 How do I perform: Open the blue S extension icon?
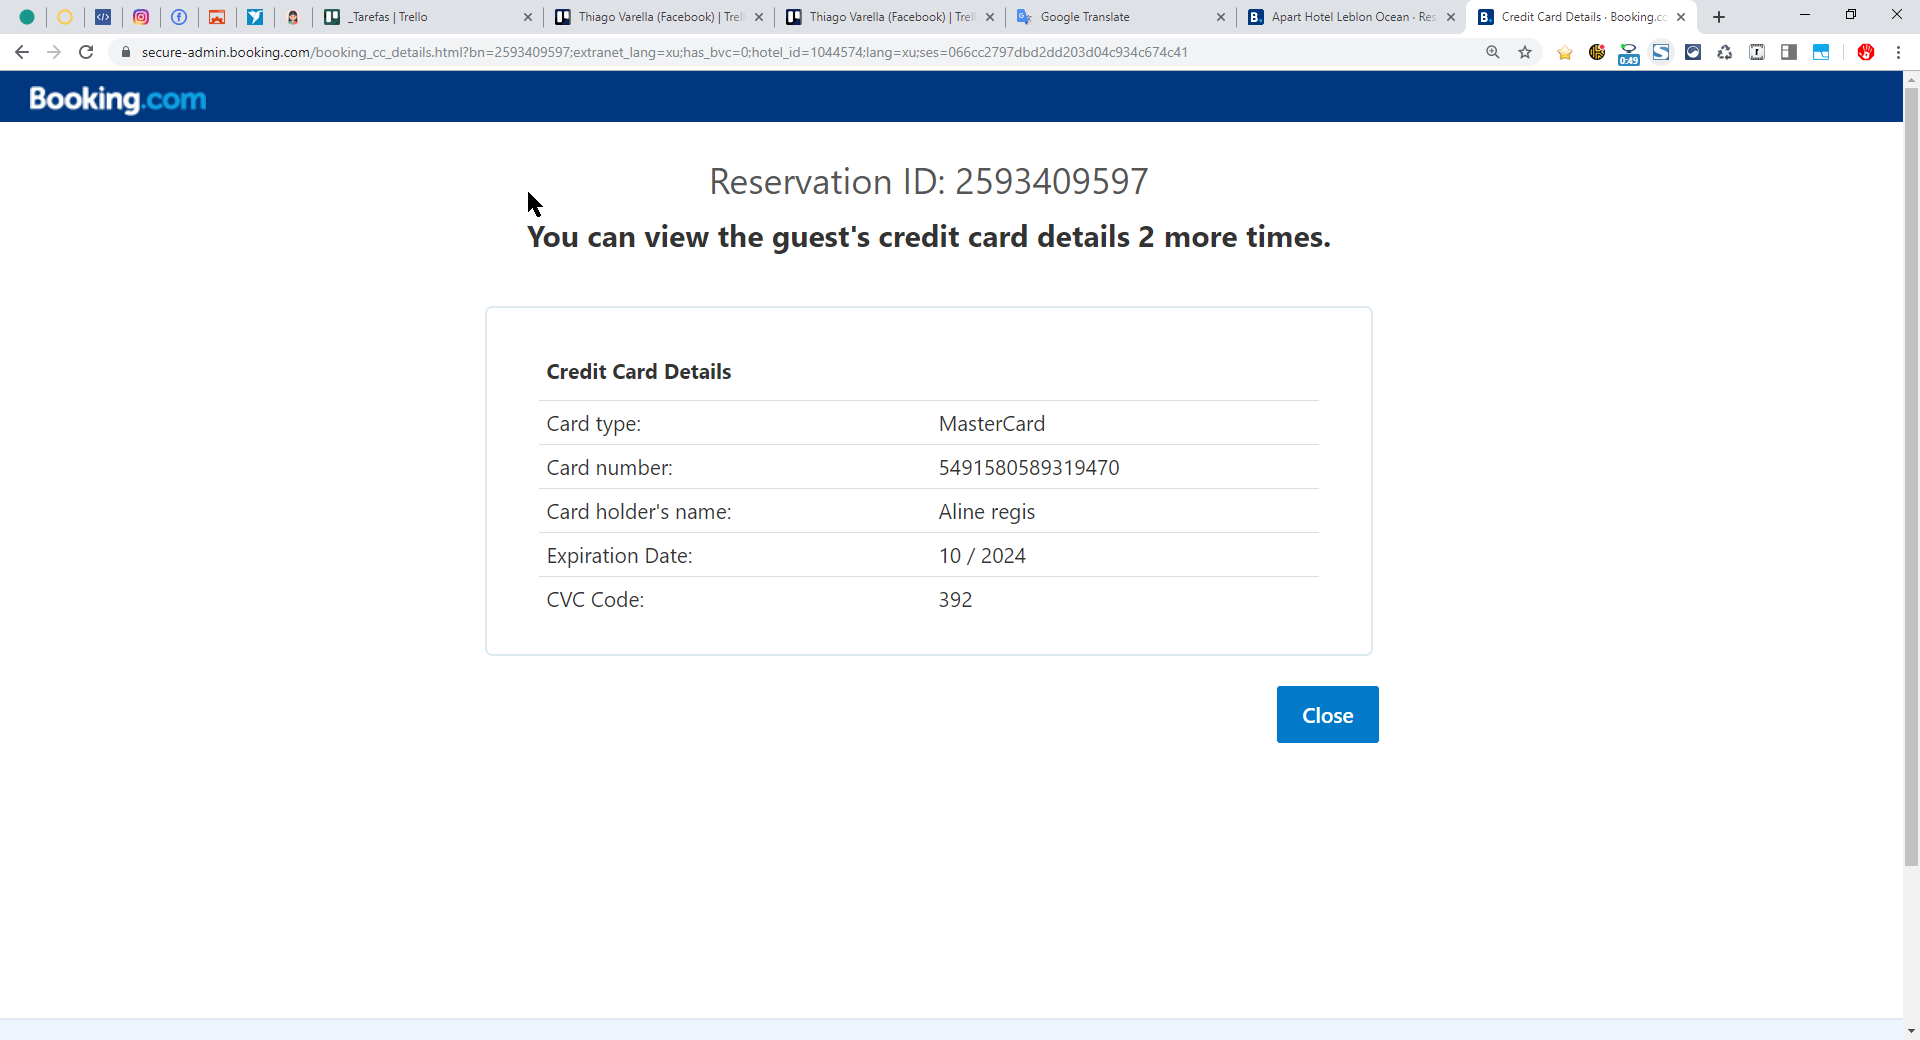click(x=1661, y=52)
